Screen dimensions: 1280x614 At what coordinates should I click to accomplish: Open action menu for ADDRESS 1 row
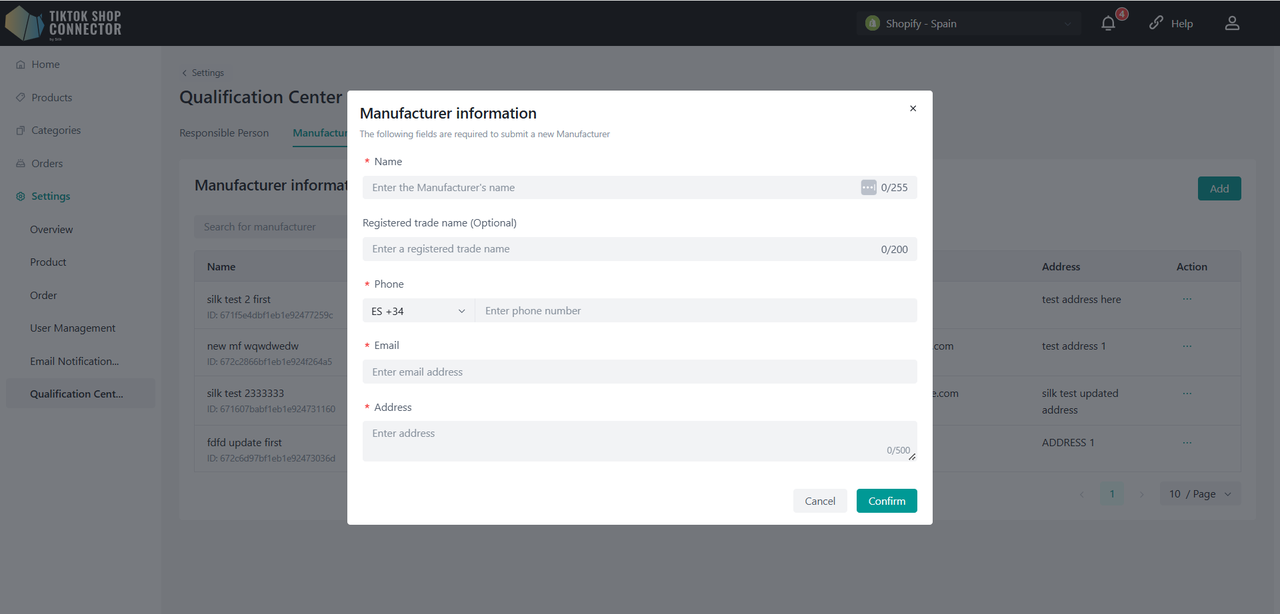point(1187,442)
